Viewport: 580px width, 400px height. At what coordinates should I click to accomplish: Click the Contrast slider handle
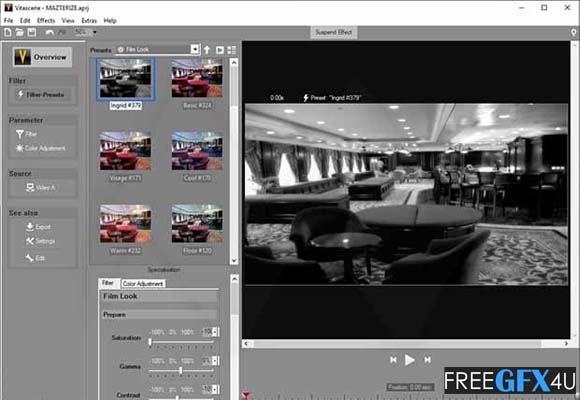coord(178,398)
